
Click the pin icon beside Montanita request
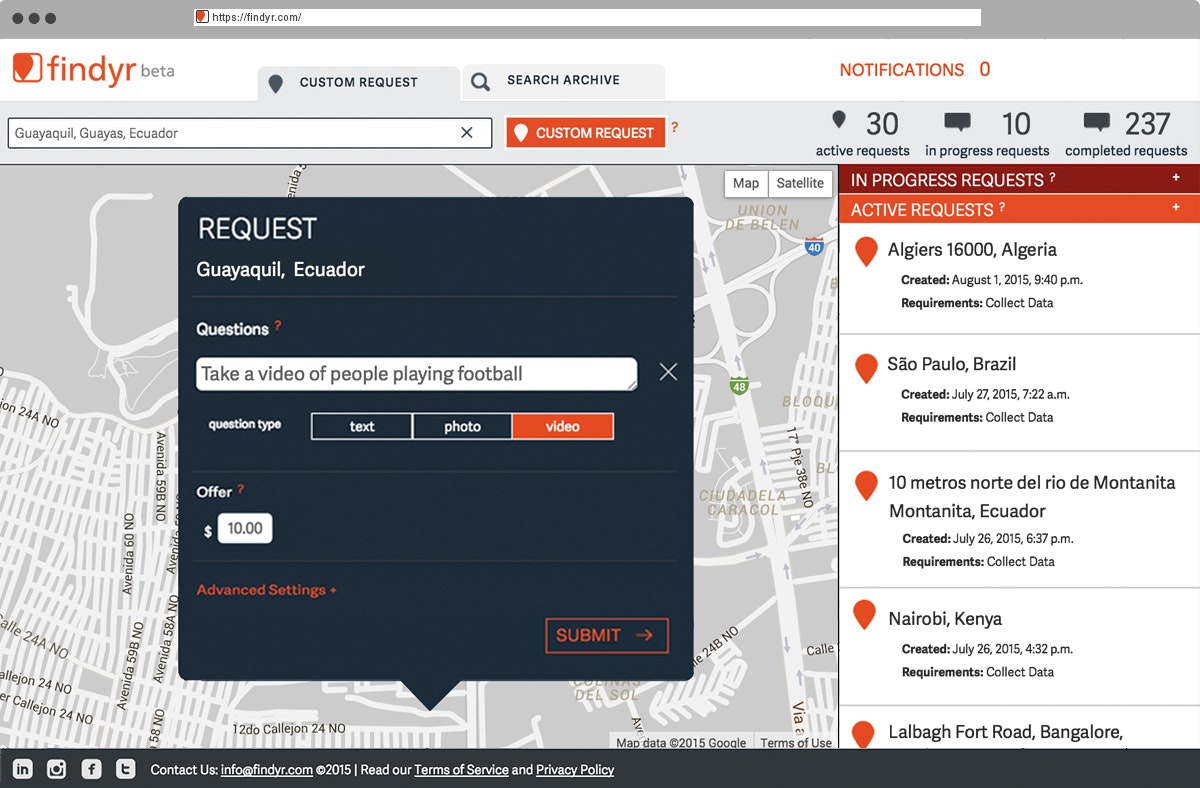coord(866,487)
